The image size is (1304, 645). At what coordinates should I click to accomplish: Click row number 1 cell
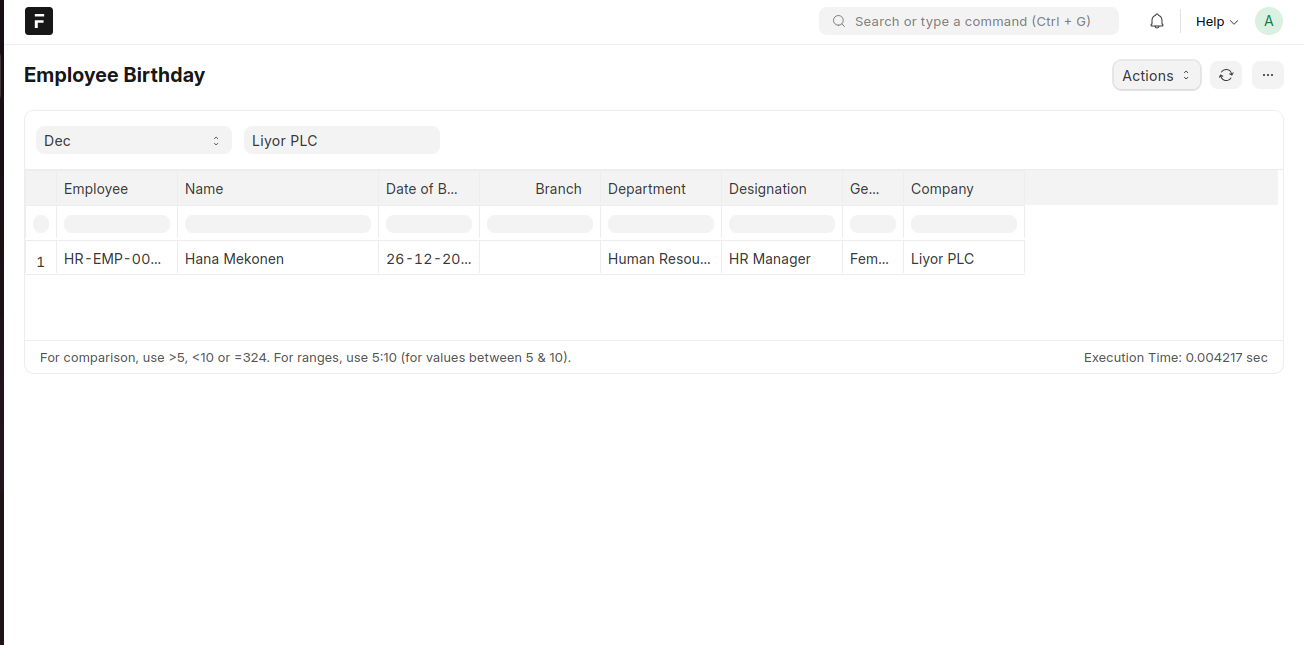click(41, 261)
